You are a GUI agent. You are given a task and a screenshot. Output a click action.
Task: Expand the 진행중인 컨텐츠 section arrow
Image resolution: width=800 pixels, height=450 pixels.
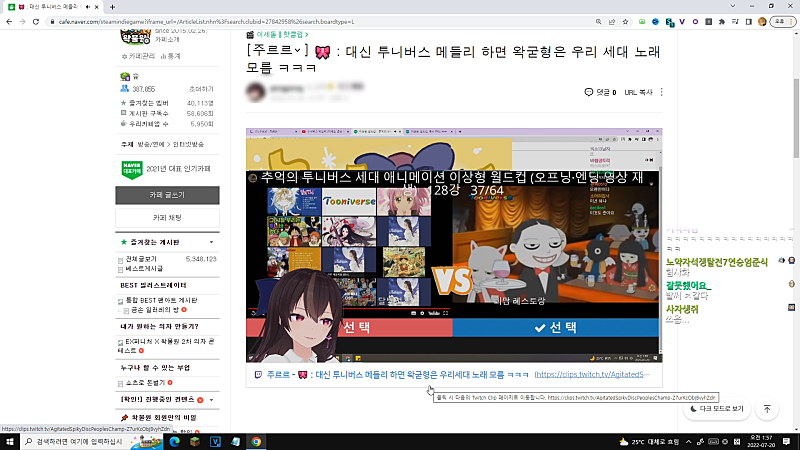(211, 400)
